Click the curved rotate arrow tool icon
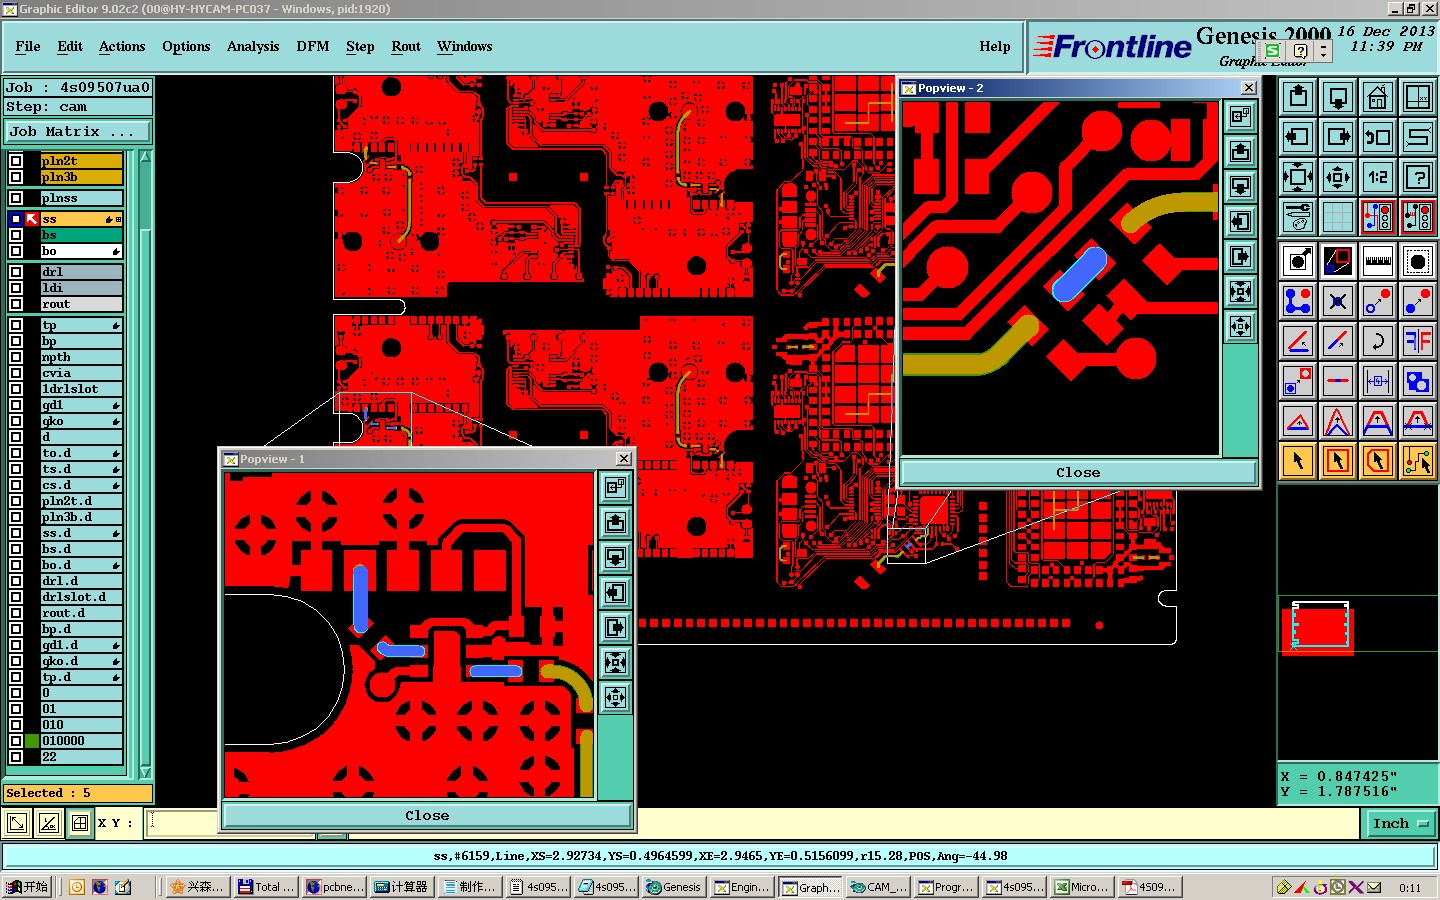 [x=1378, y=341]
